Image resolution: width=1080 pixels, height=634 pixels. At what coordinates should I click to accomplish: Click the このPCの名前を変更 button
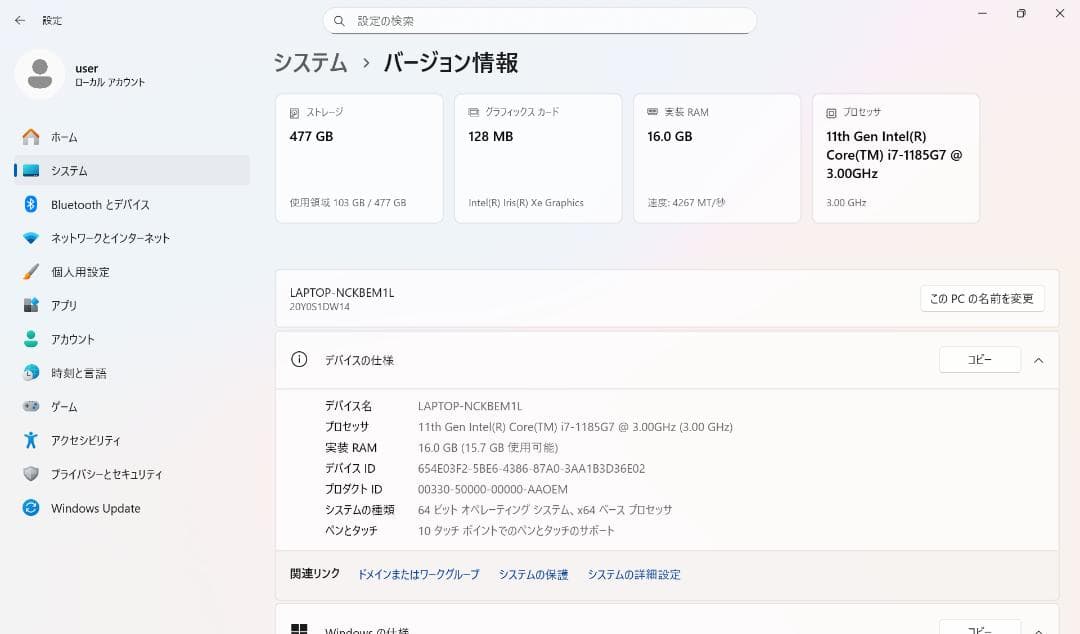[x=982, y=298]
